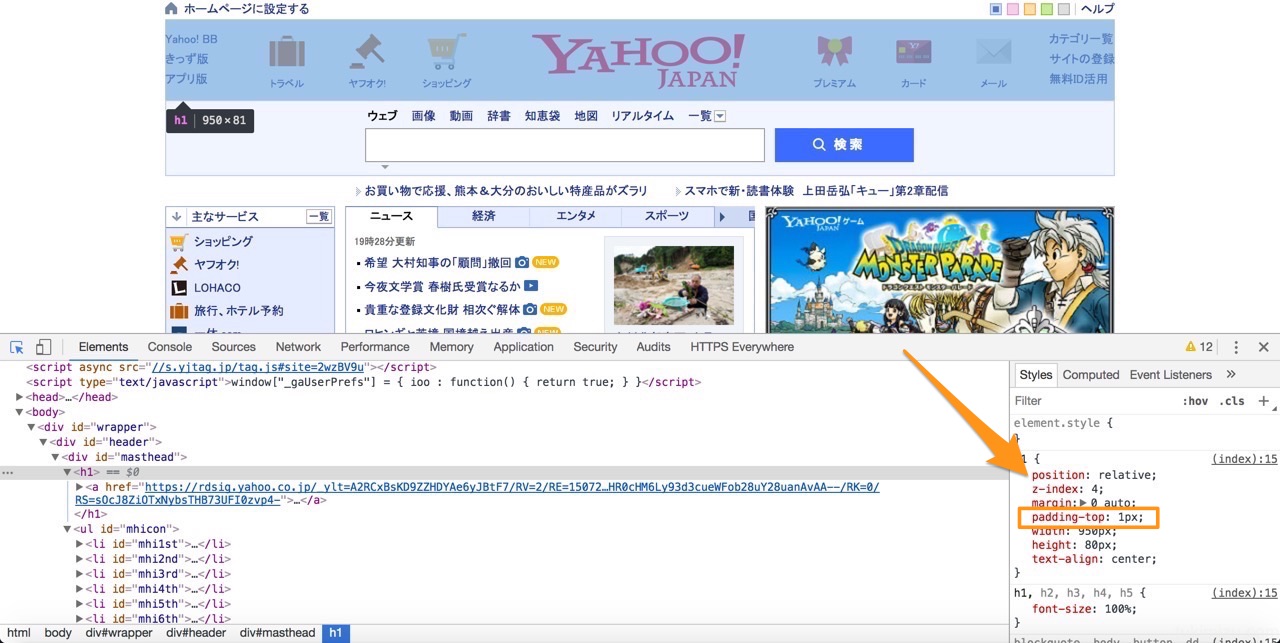Click inside the Yahoo search text field

point(564,145)
